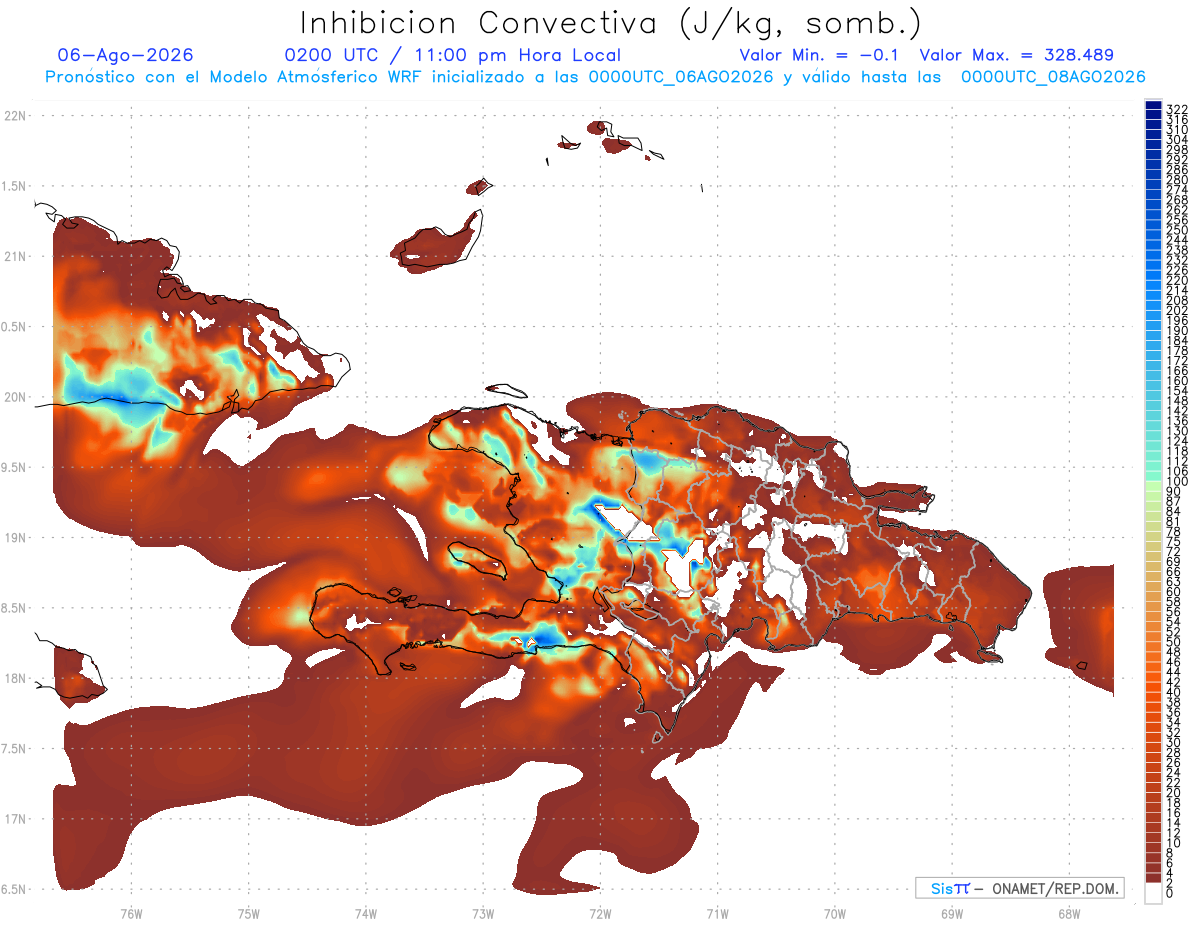Image resolution: width=1200 pixels, height=927 pixels.
Task: Click "0000UTC_08AGO2026" valid-until time
Action: (1053, 77)
